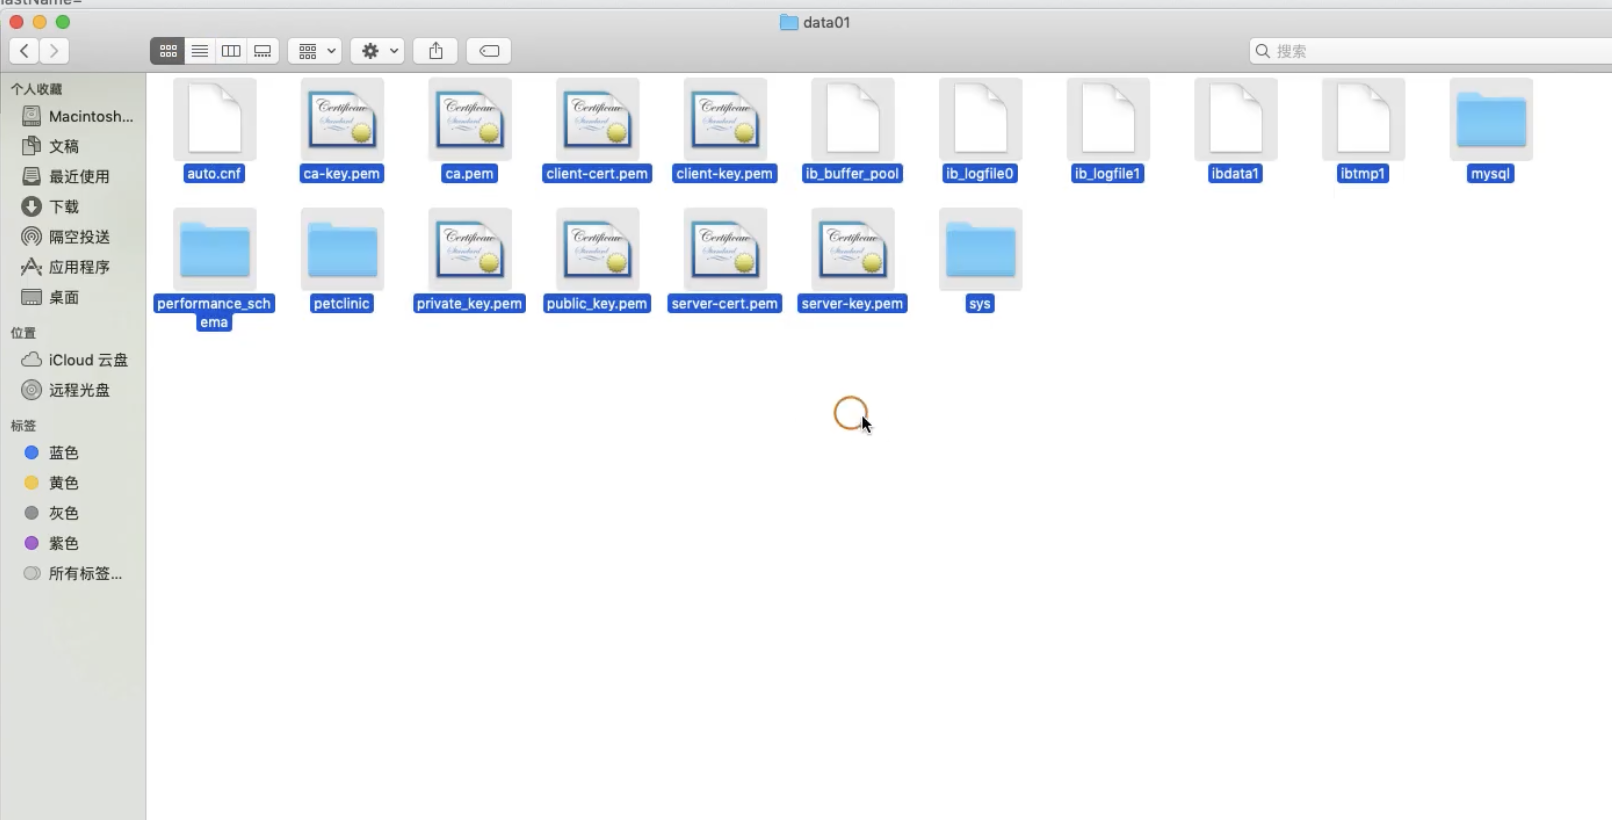Show all tags via 所有标签
This screenshot has width=1612, height=820.
(x=84, y=574)
